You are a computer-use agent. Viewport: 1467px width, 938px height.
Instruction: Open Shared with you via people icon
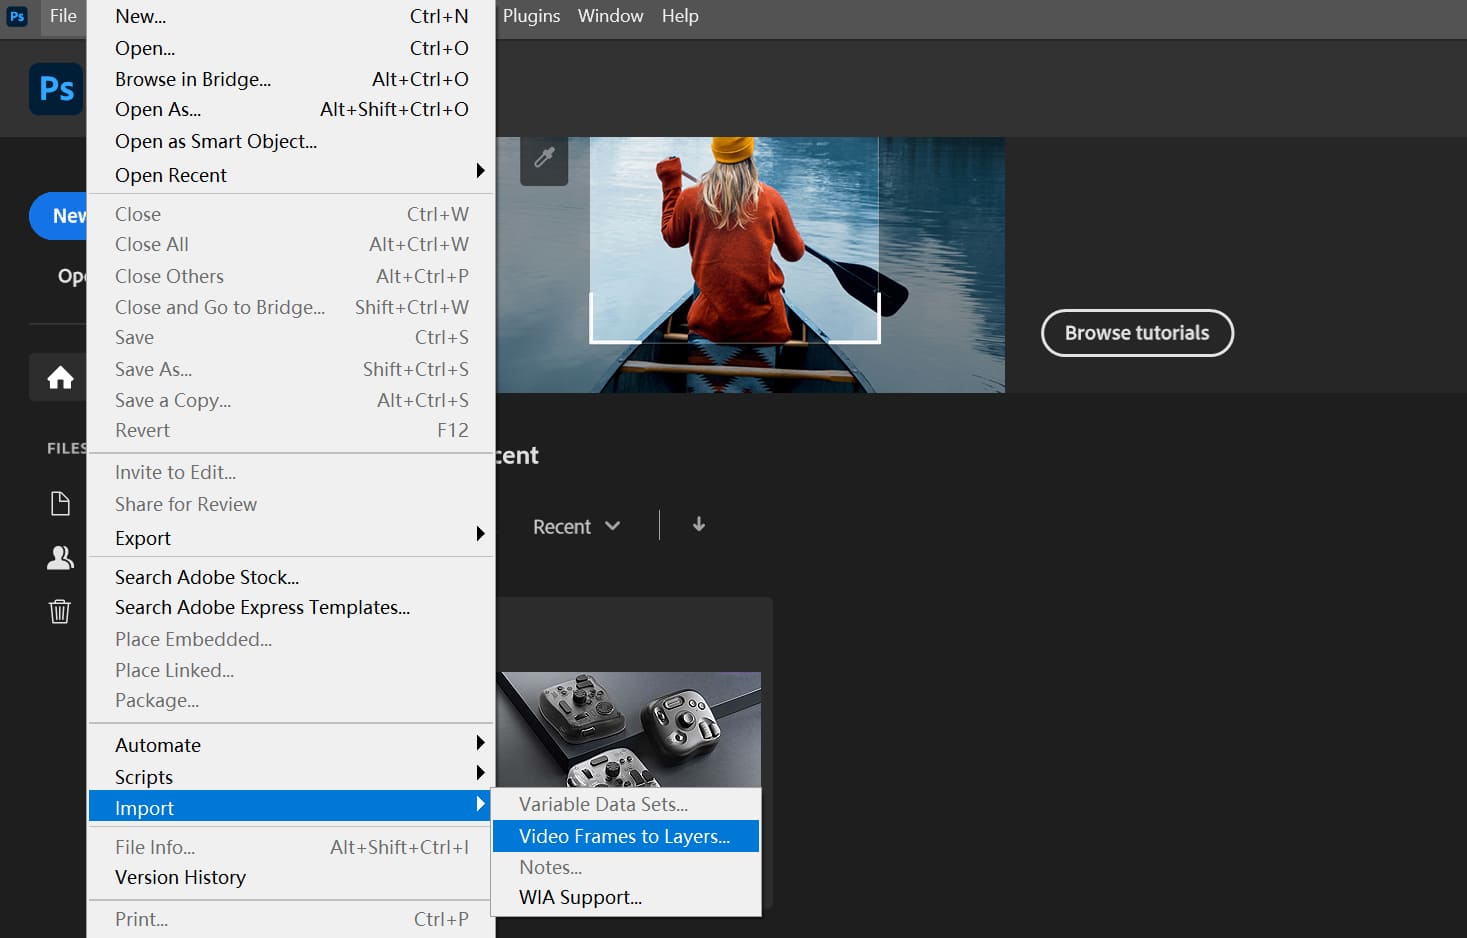(60, 557)
